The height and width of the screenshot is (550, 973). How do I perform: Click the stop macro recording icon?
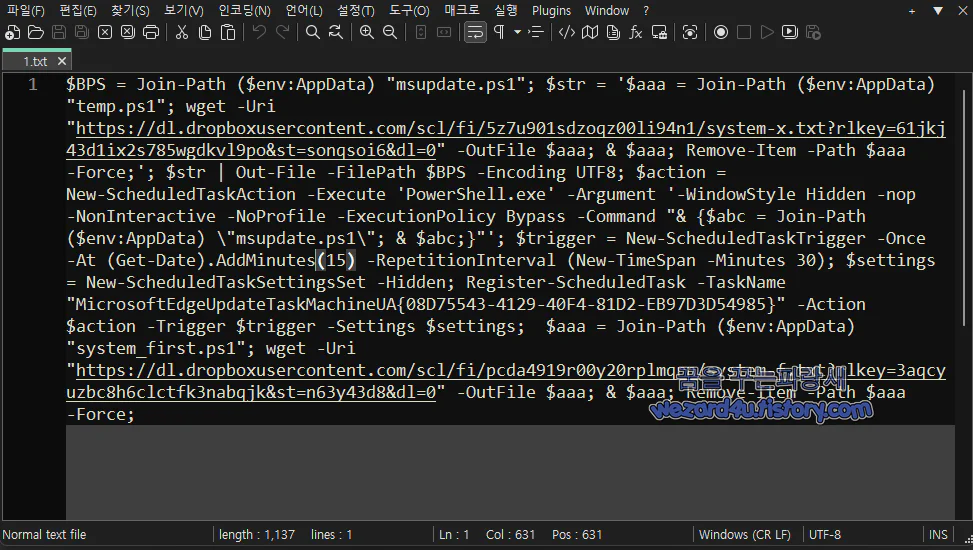tap(744, 32)
